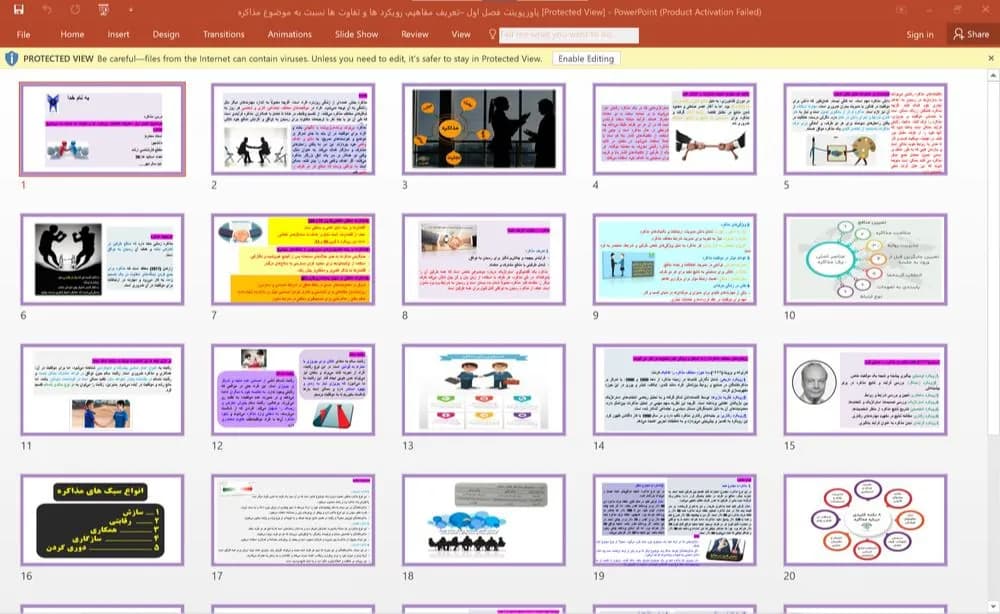Select slide 16 with the black list box

pyautogui.click(x=102, y=520)
